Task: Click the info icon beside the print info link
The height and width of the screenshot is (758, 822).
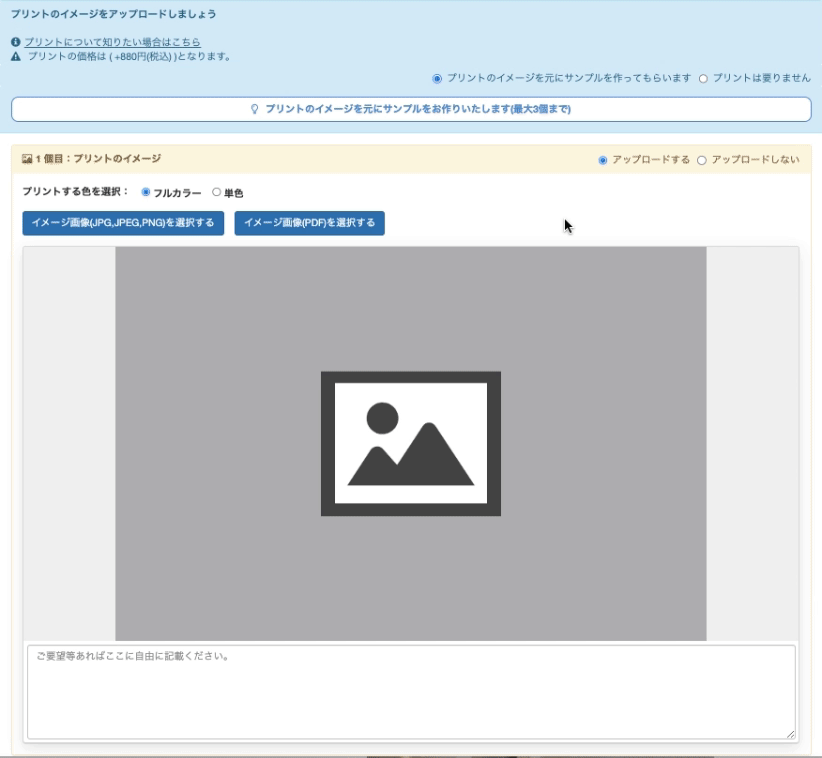Action: click(16, 42)
